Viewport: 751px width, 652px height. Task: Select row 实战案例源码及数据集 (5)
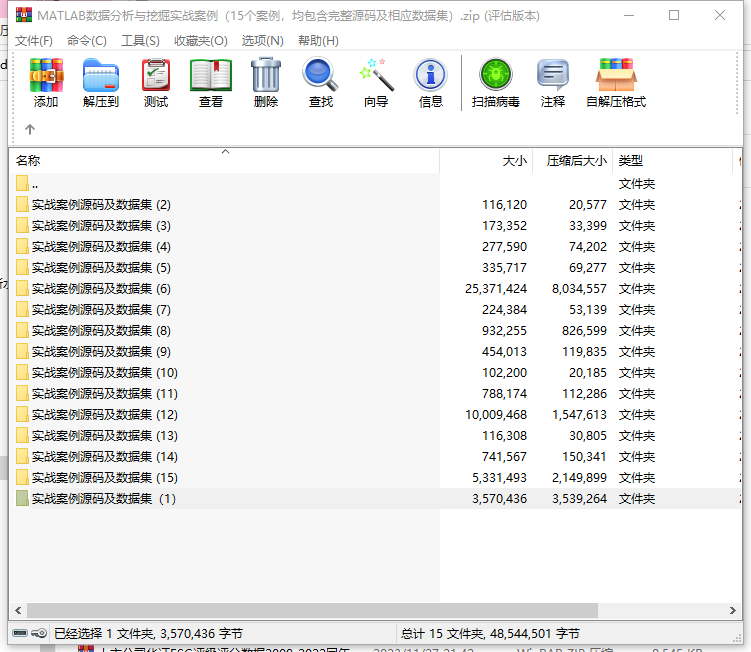[x=376, y=267]
